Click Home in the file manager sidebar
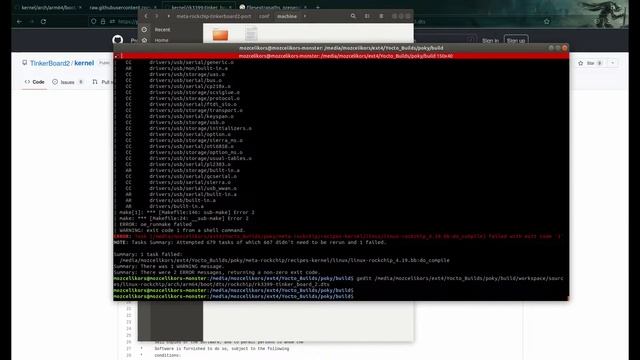The width and height of the screenshot is (640, 360). tap(161, 40)
